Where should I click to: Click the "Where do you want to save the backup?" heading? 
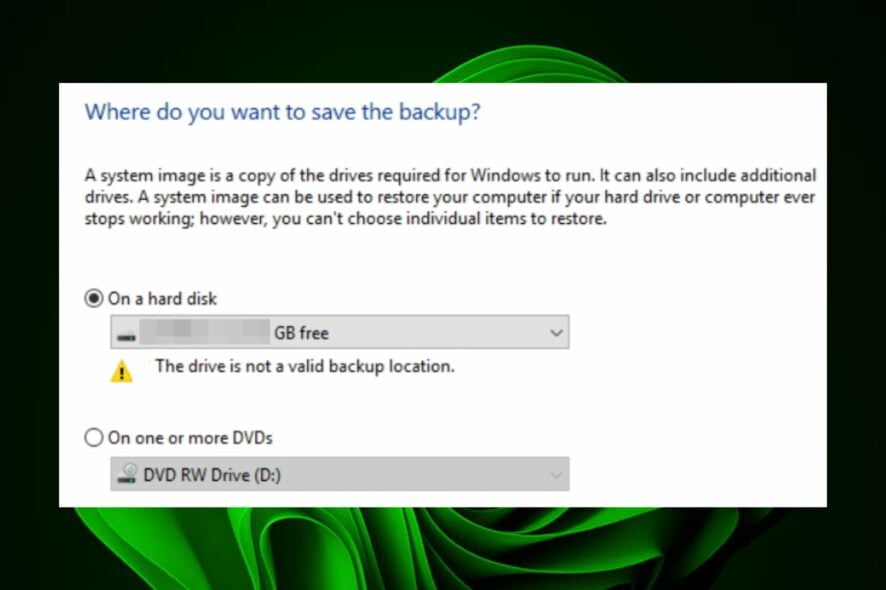coord(283,112)
